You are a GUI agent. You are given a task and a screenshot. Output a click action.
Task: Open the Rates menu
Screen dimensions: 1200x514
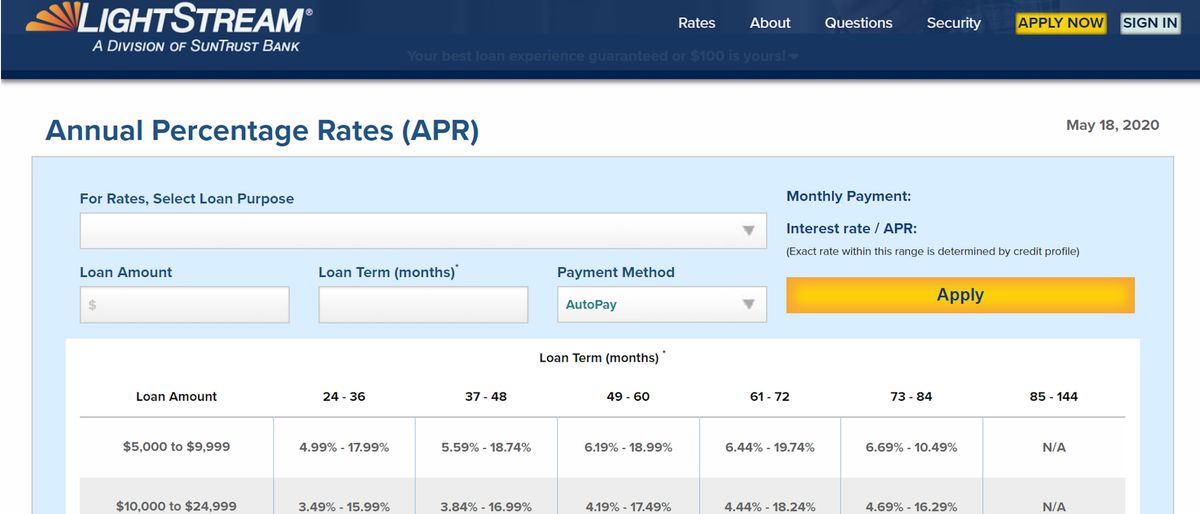pyautogui.click(x=697, y=23)
